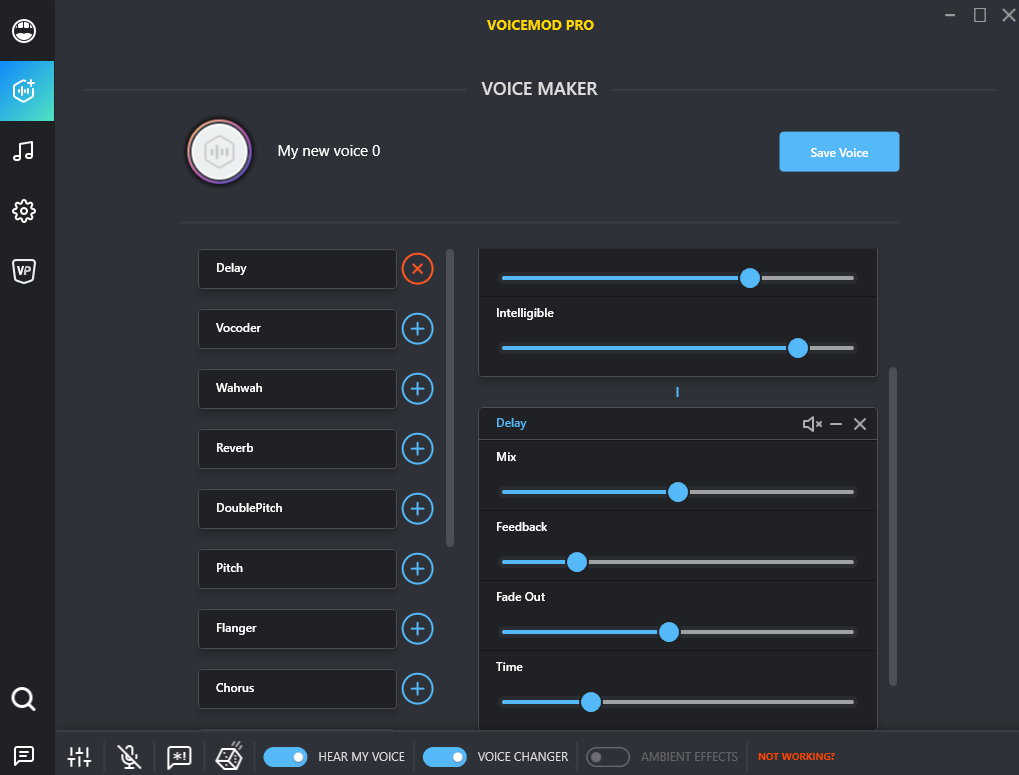This screenshot has width=1019, height=775.
Task: Toggle the Voice Changer switch
Action: click(445, 757)
